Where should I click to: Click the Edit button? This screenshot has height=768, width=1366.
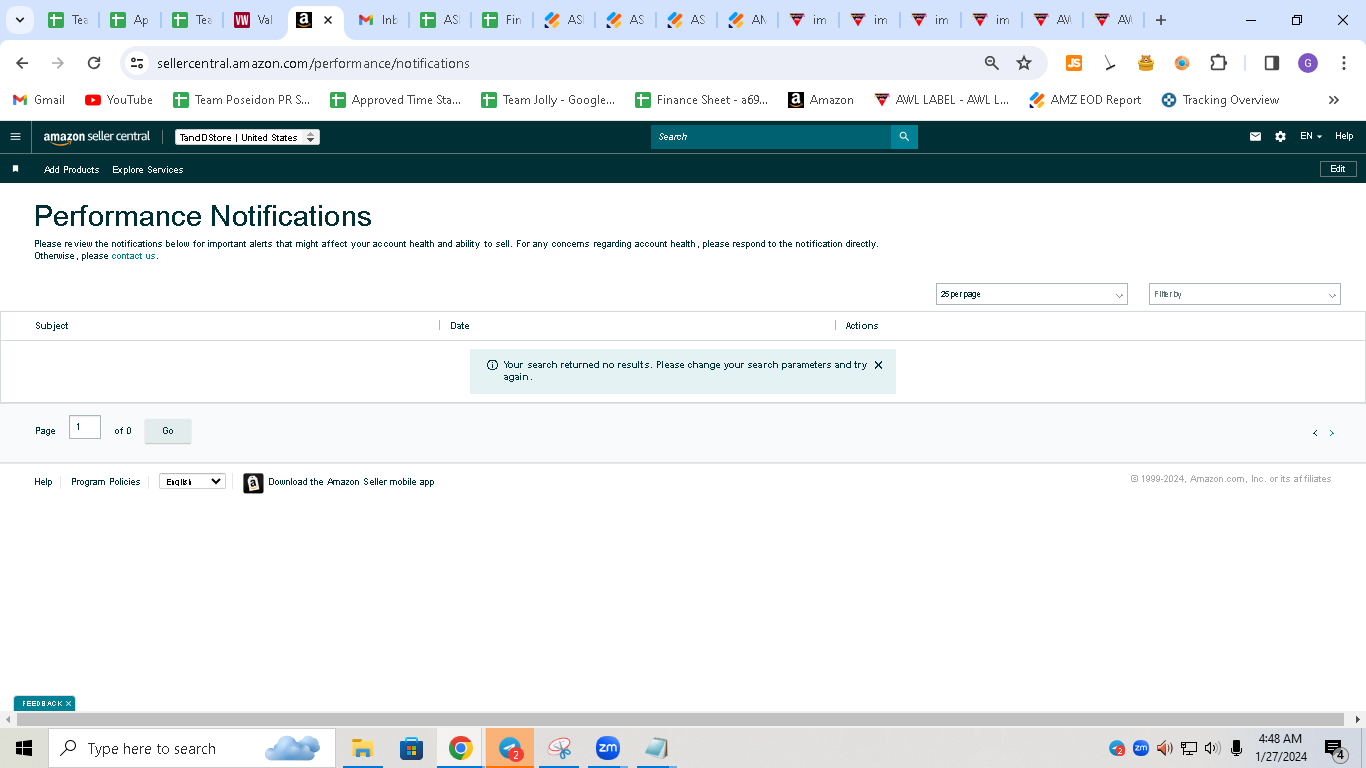(1338, 169)
